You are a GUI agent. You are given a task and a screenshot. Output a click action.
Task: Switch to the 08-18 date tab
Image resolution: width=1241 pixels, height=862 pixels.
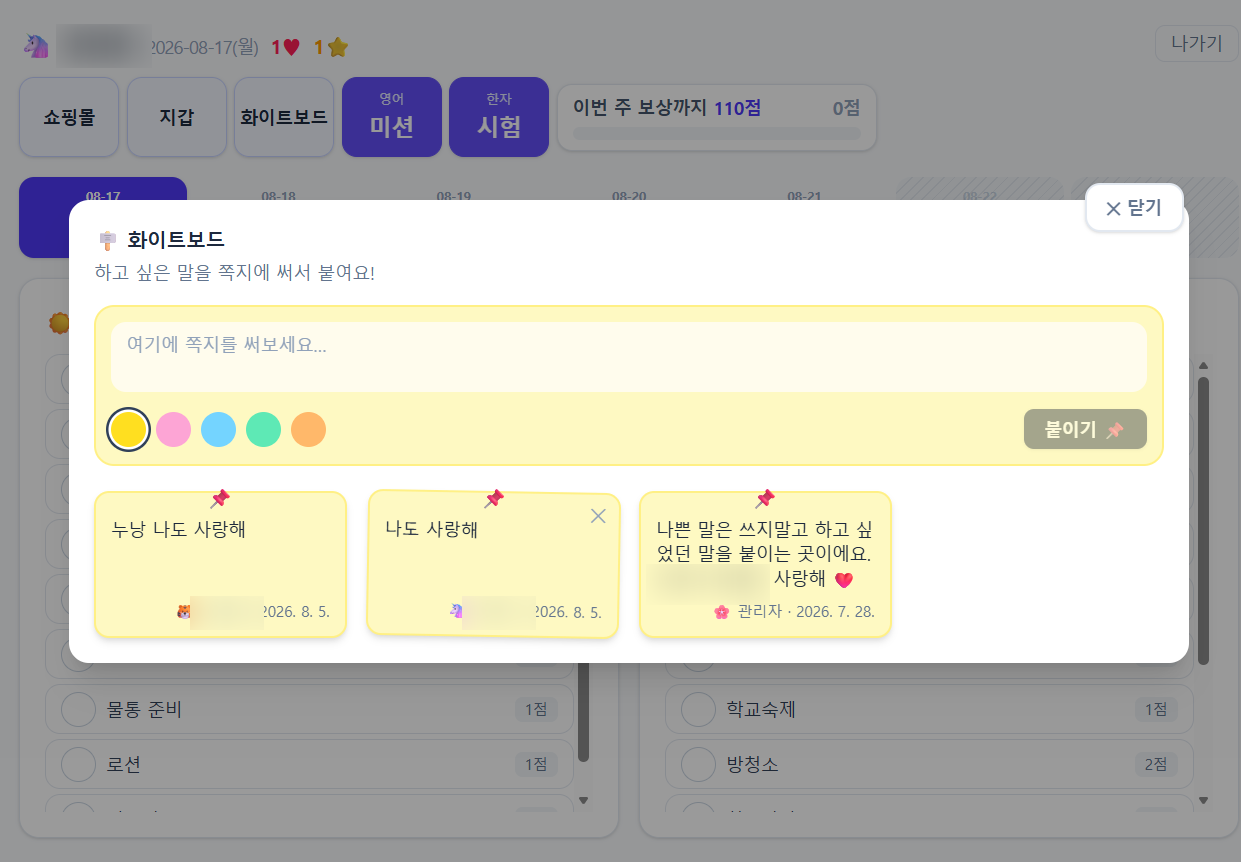pos(278,197)
